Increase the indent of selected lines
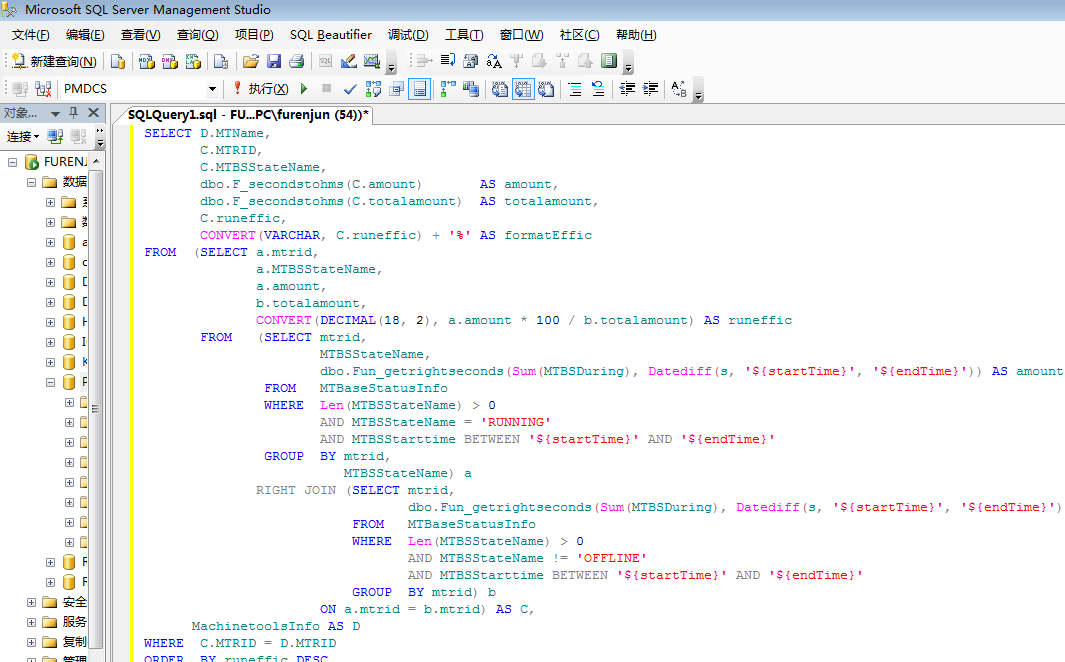 [650, 89]
